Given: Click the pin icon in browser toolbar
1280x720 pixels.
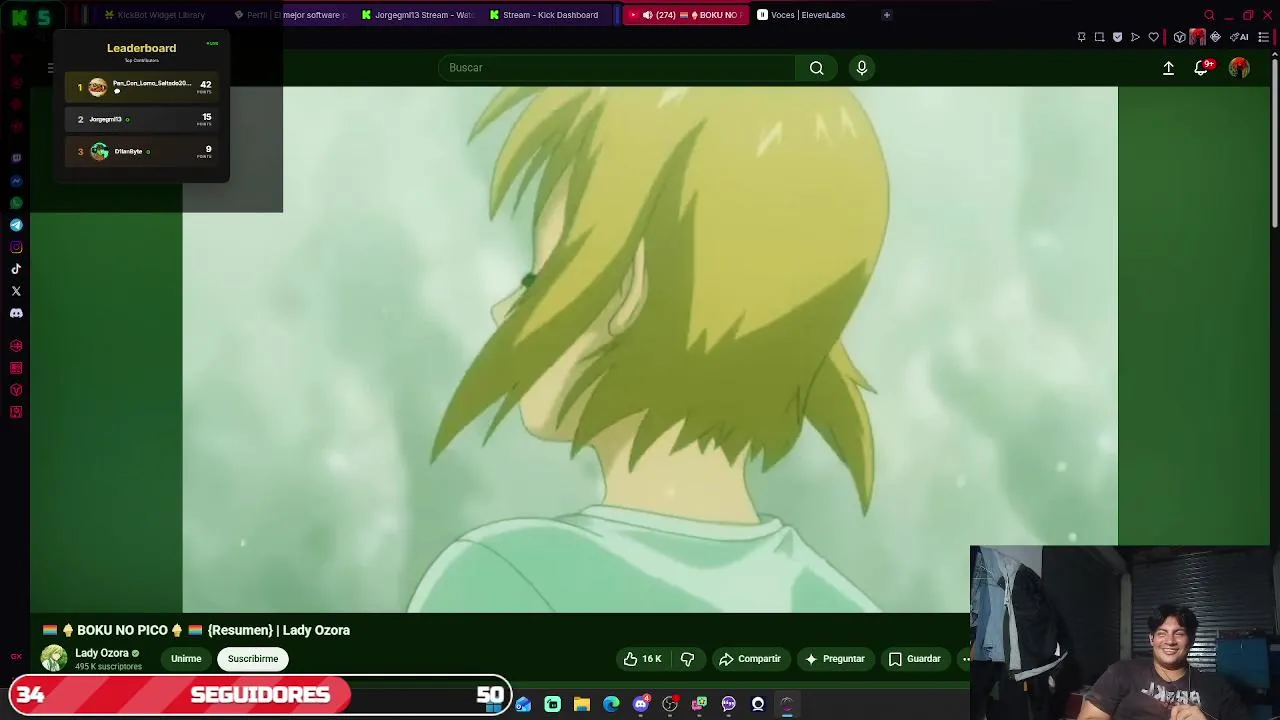Looking at the screenshot, I should [1081, 37].
